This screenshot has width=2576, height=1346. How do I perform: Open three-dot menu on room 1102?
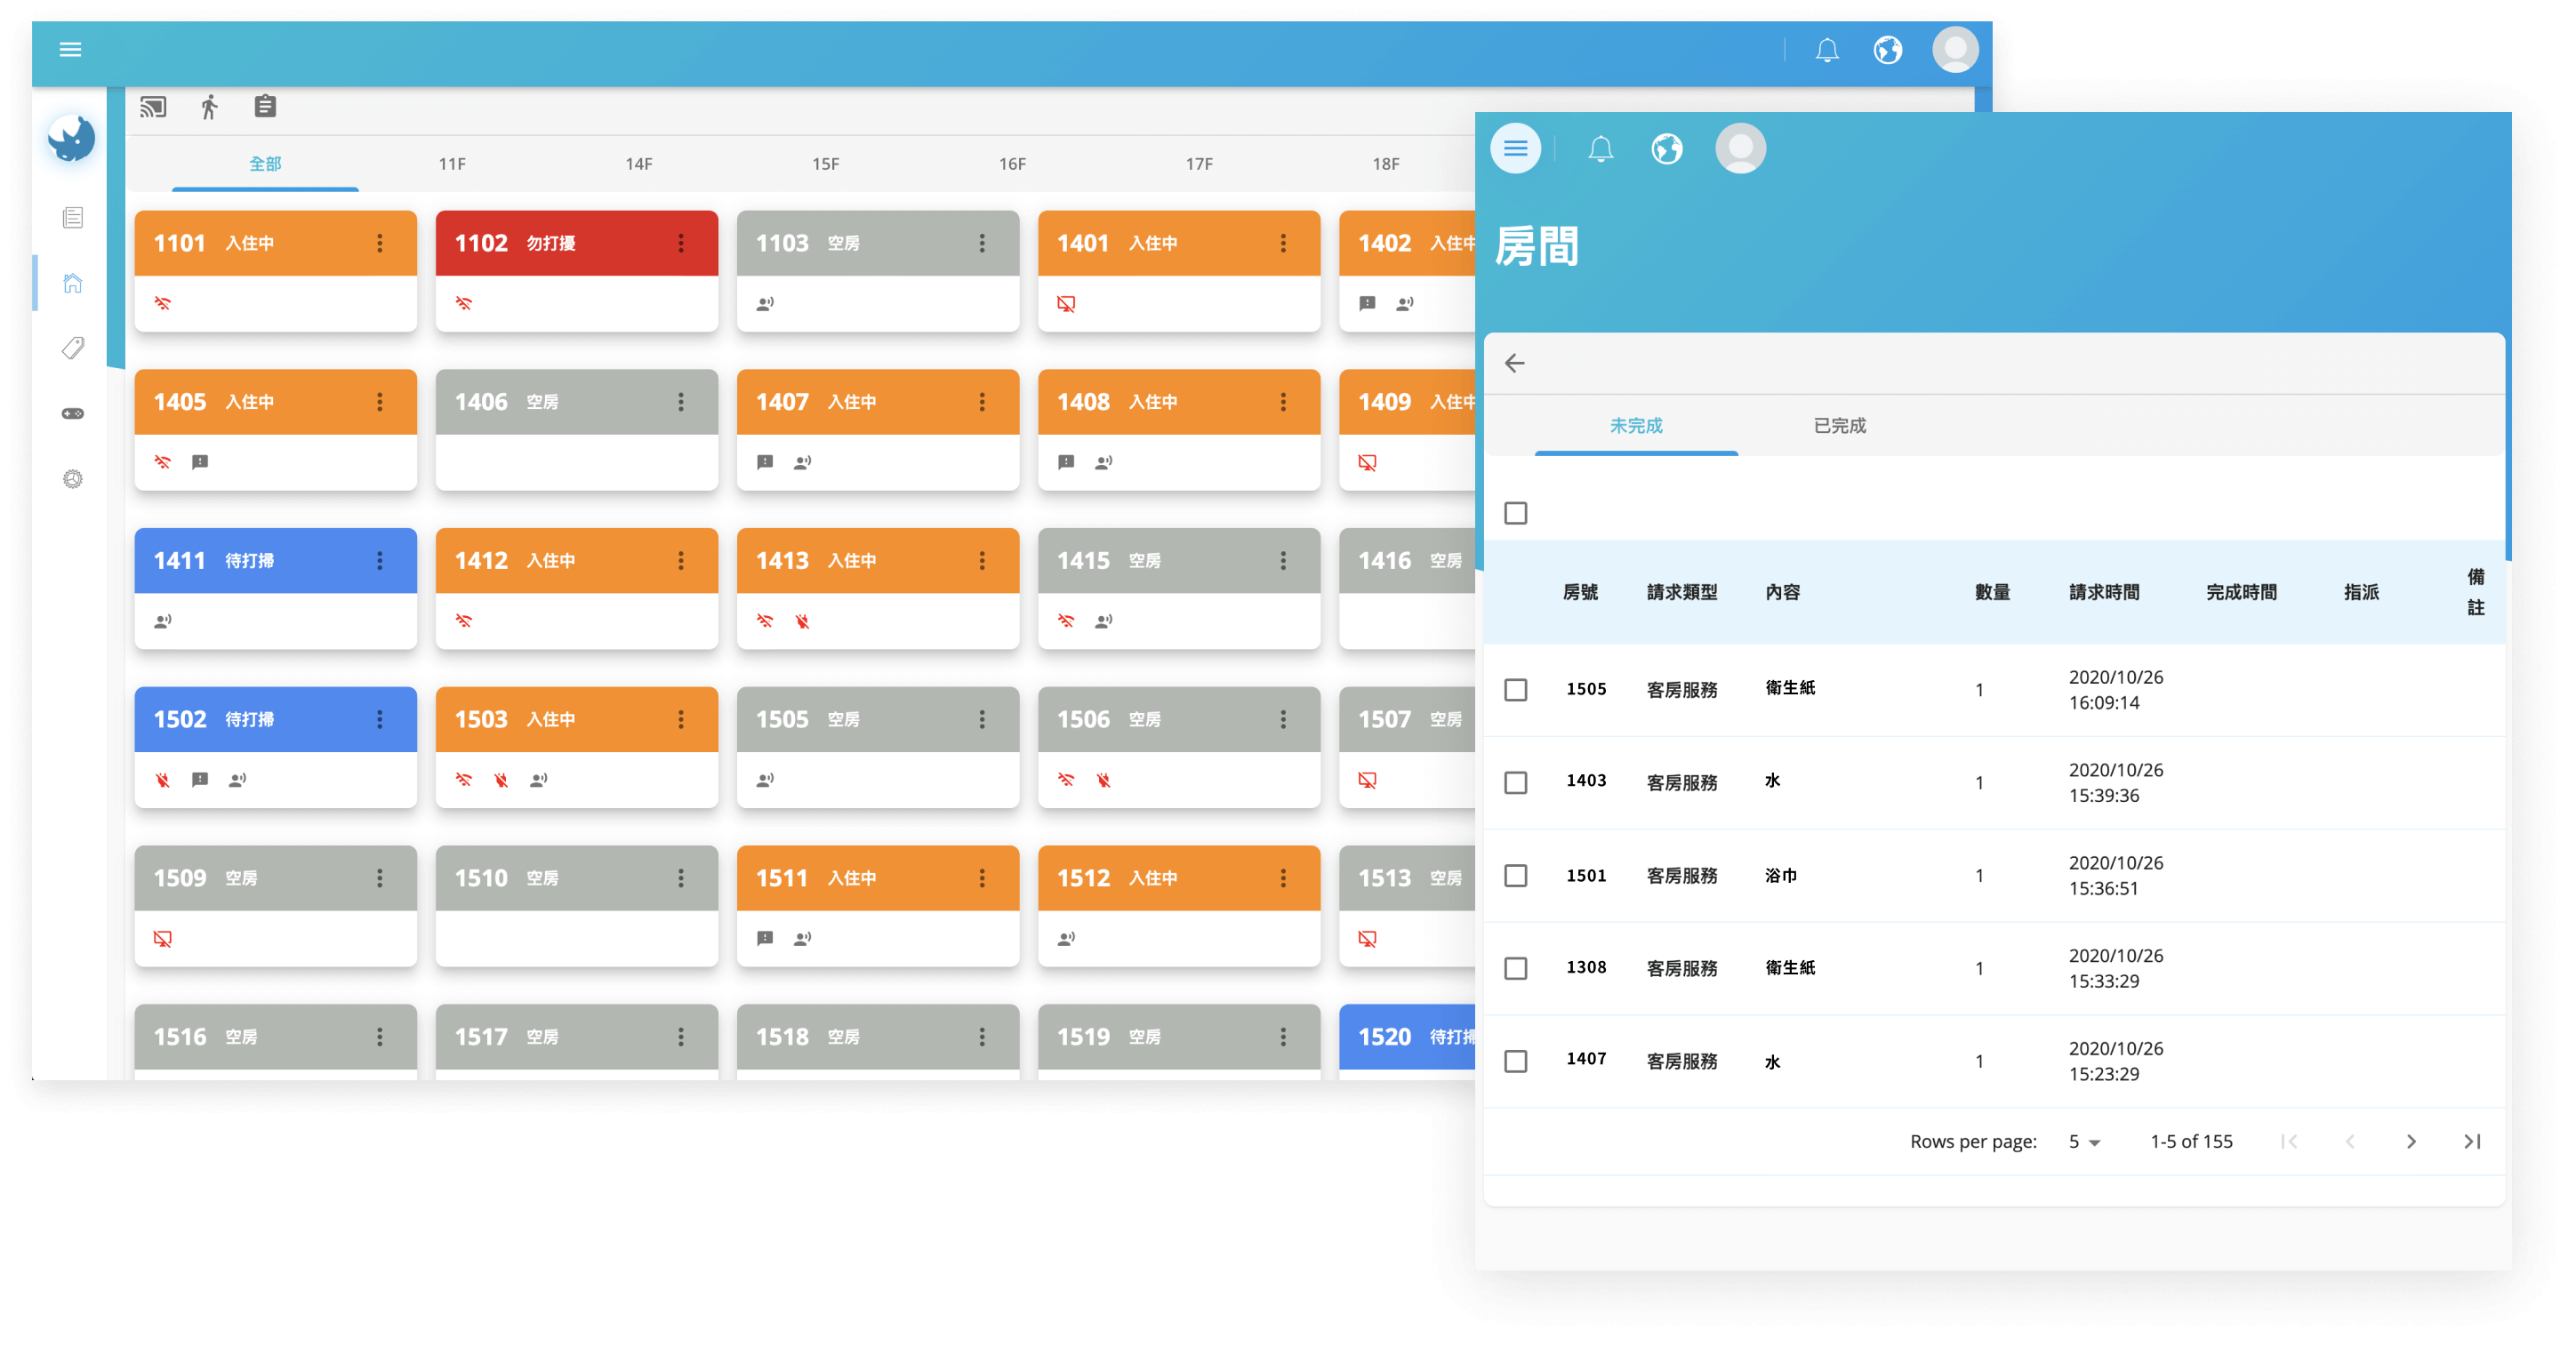coord(680,243)
